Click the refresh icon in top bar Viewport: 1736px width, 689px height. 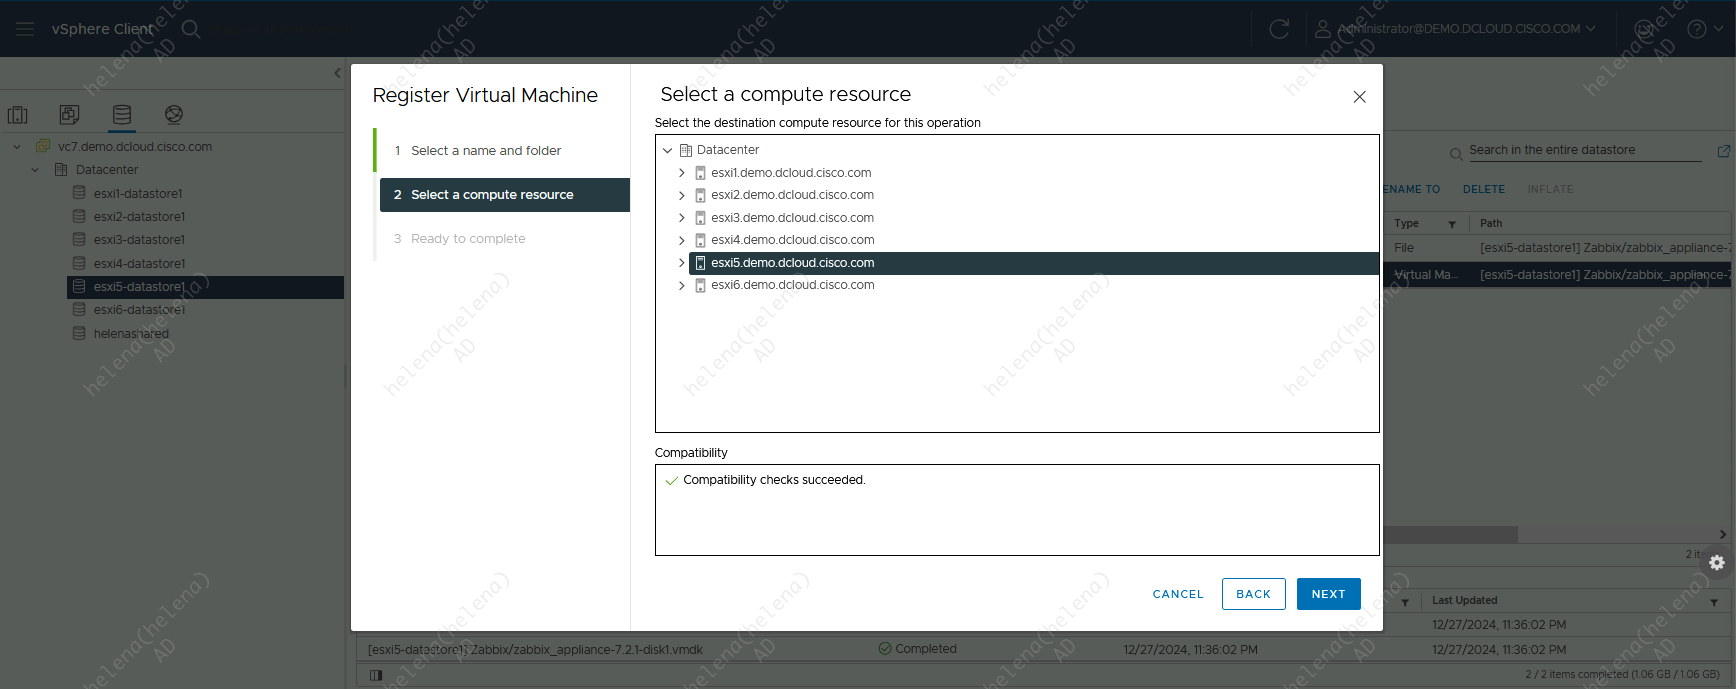[1279, 29]
